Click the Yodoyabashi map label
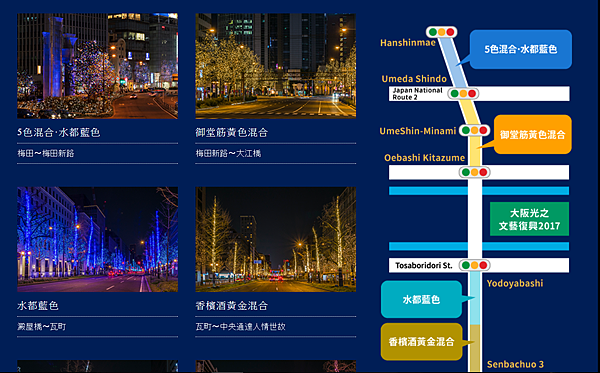600x373 pixels. pos(515,283)
